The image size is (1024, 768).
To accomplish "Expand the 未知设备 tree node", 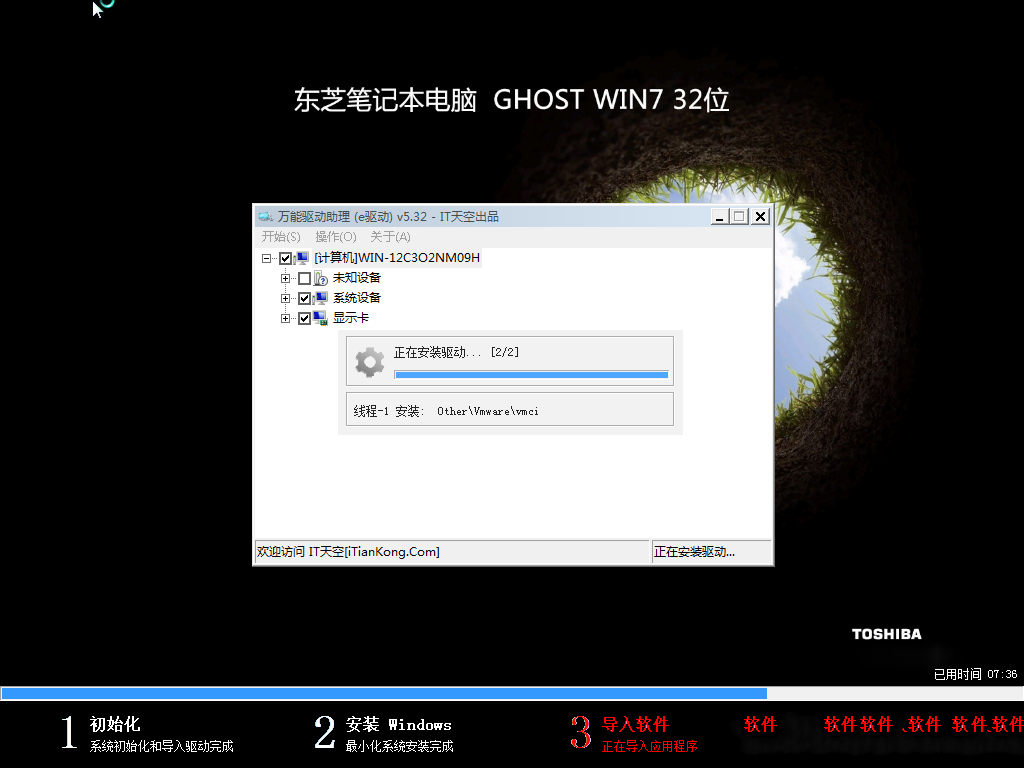I will (x=286, y=278).
